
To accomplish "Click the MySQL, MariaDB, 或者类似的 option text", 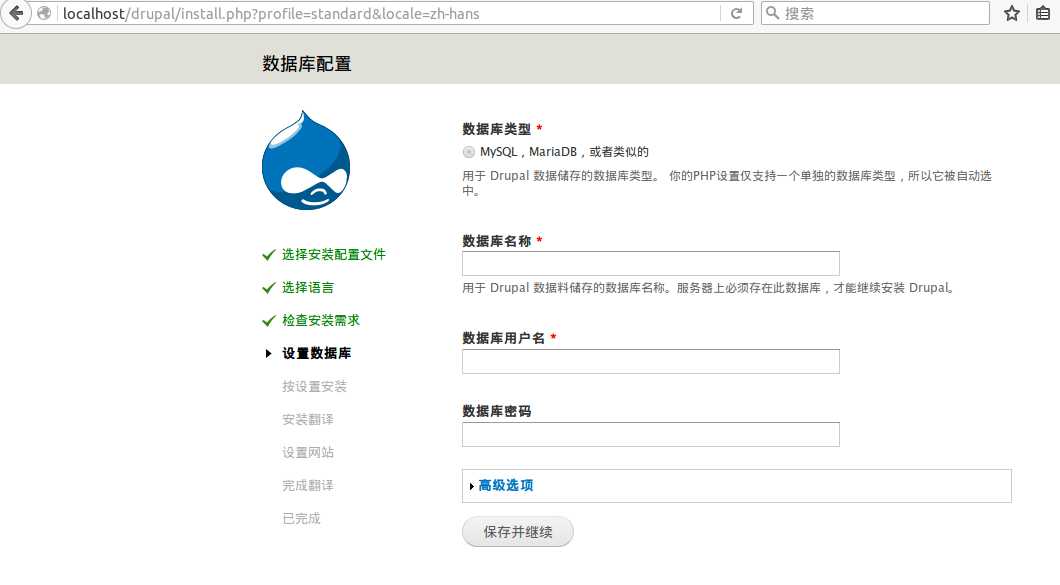I will 564,151.
